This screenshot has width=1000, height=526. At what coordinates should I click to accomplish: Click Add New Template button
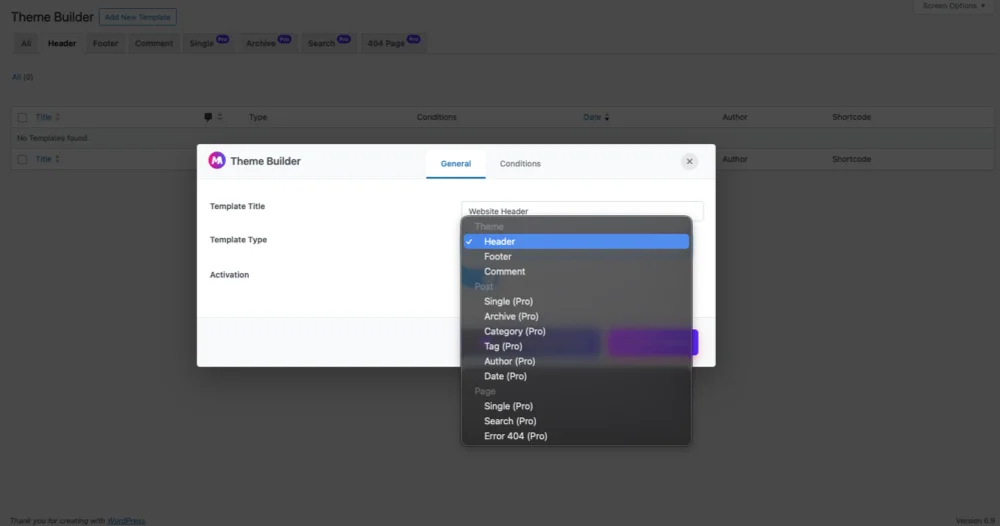coord(138,17)
